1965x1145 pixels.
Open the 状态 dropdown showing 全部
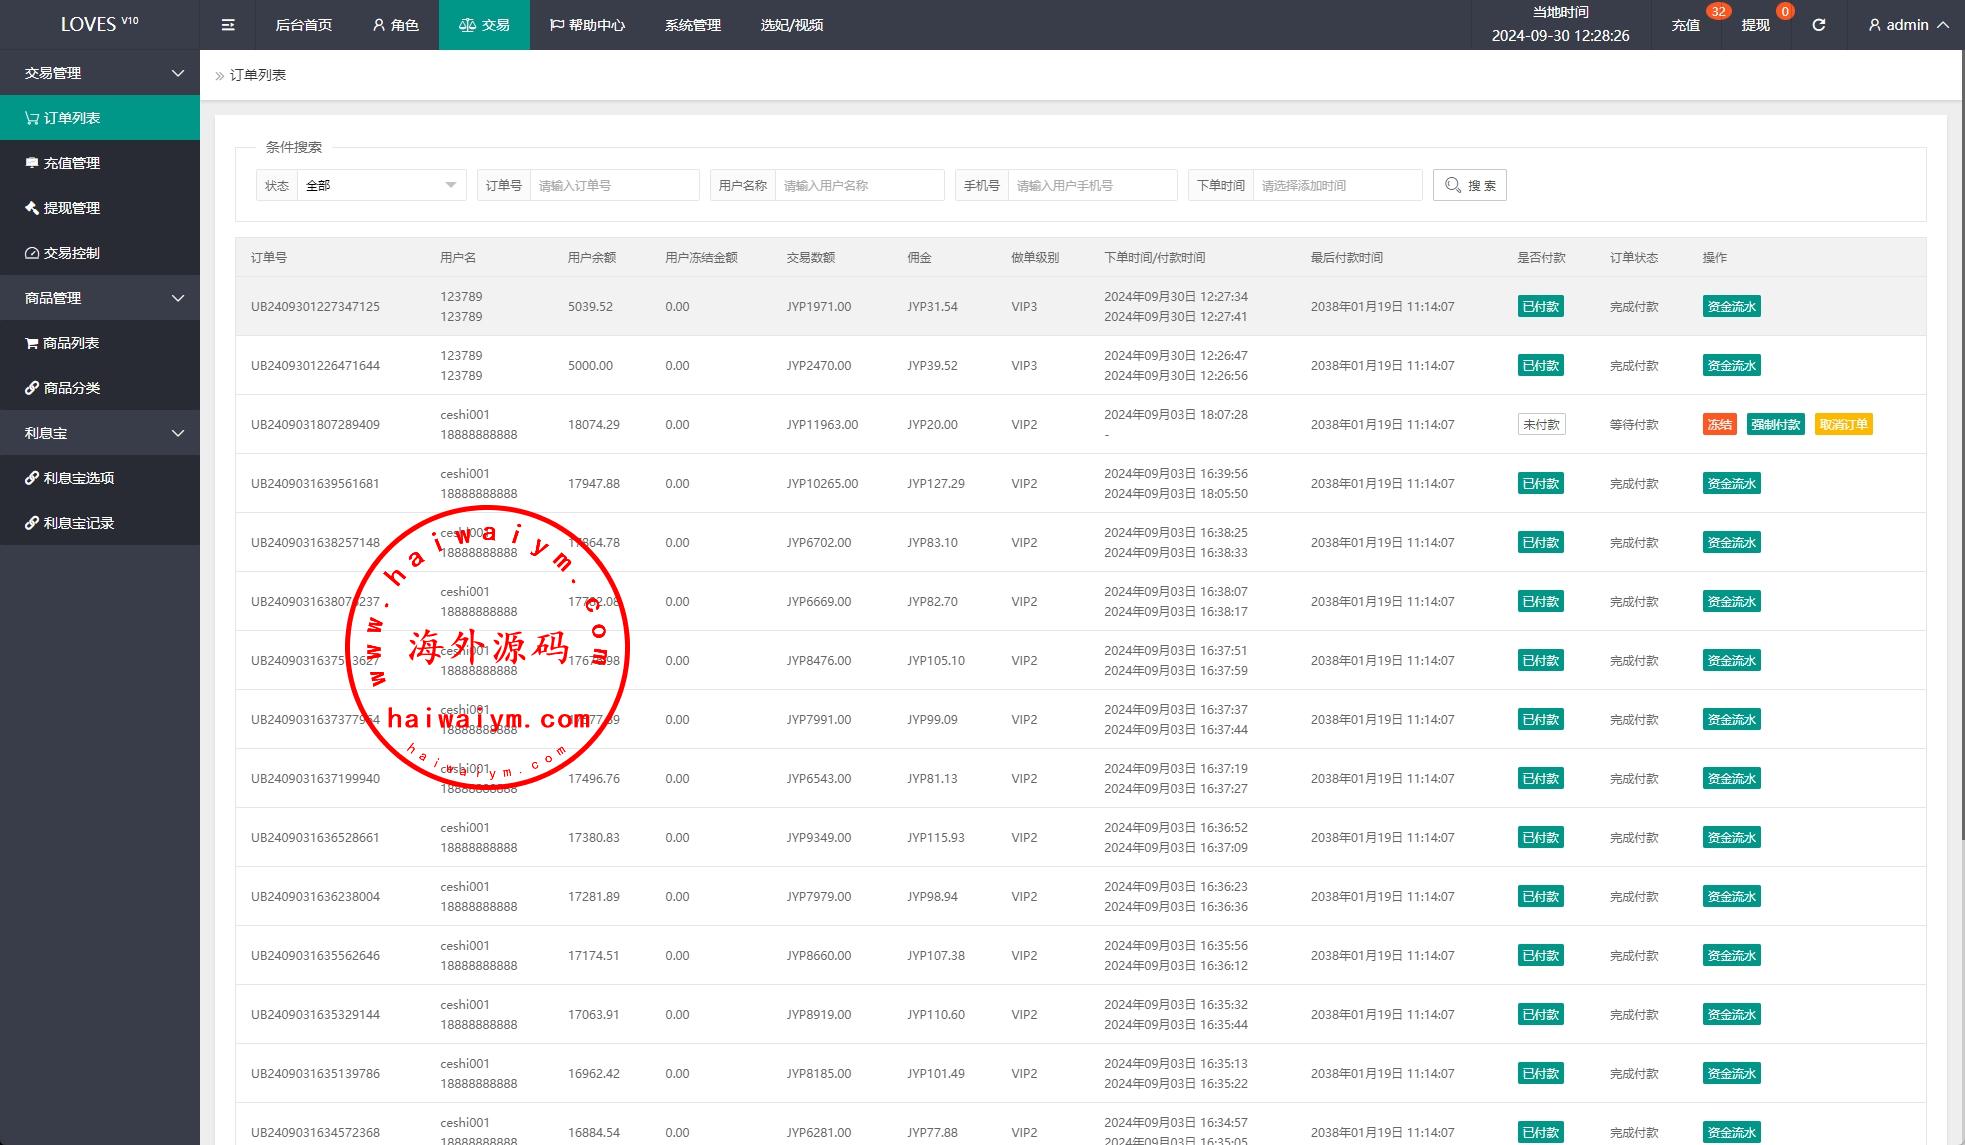[x=381, y=185]
